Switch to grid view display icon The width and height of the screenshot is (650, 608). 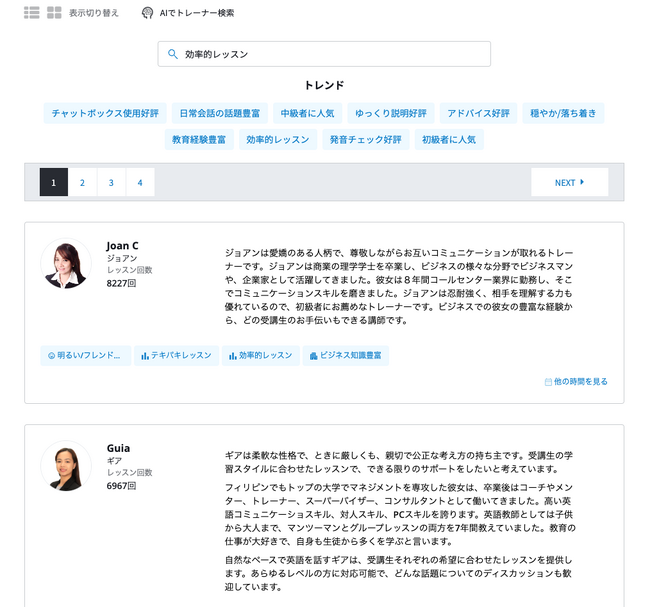(54, 13)
